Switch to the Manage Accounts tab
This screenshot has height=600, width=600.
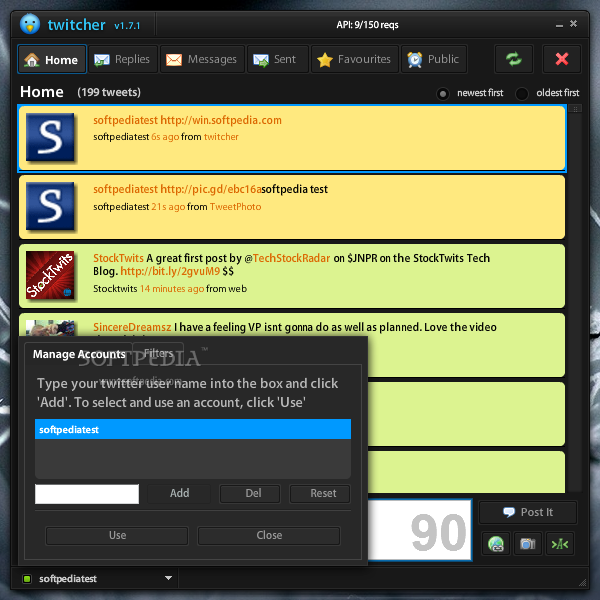tap(79, 354)
